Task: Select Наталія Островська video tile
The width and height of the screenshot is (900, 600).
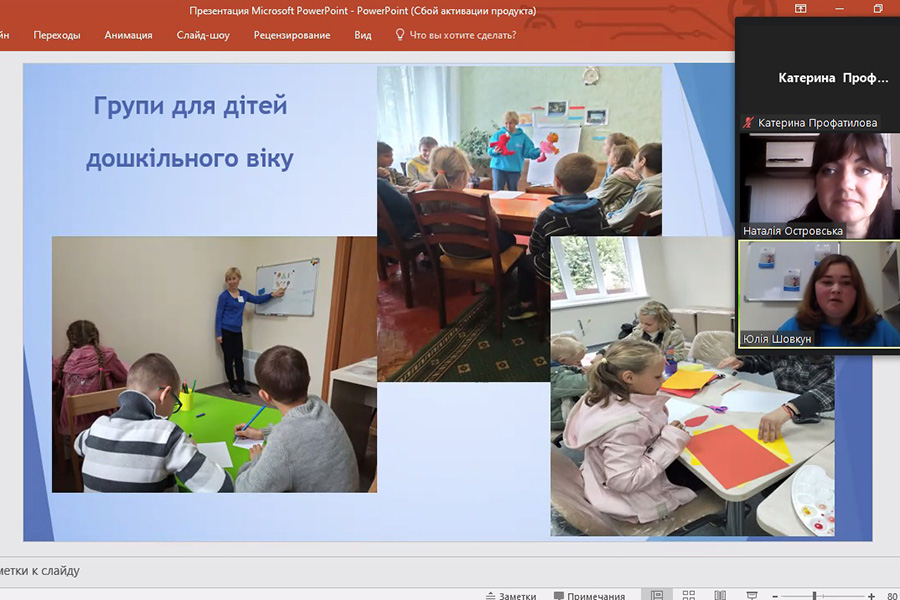Action: (819, 185)
